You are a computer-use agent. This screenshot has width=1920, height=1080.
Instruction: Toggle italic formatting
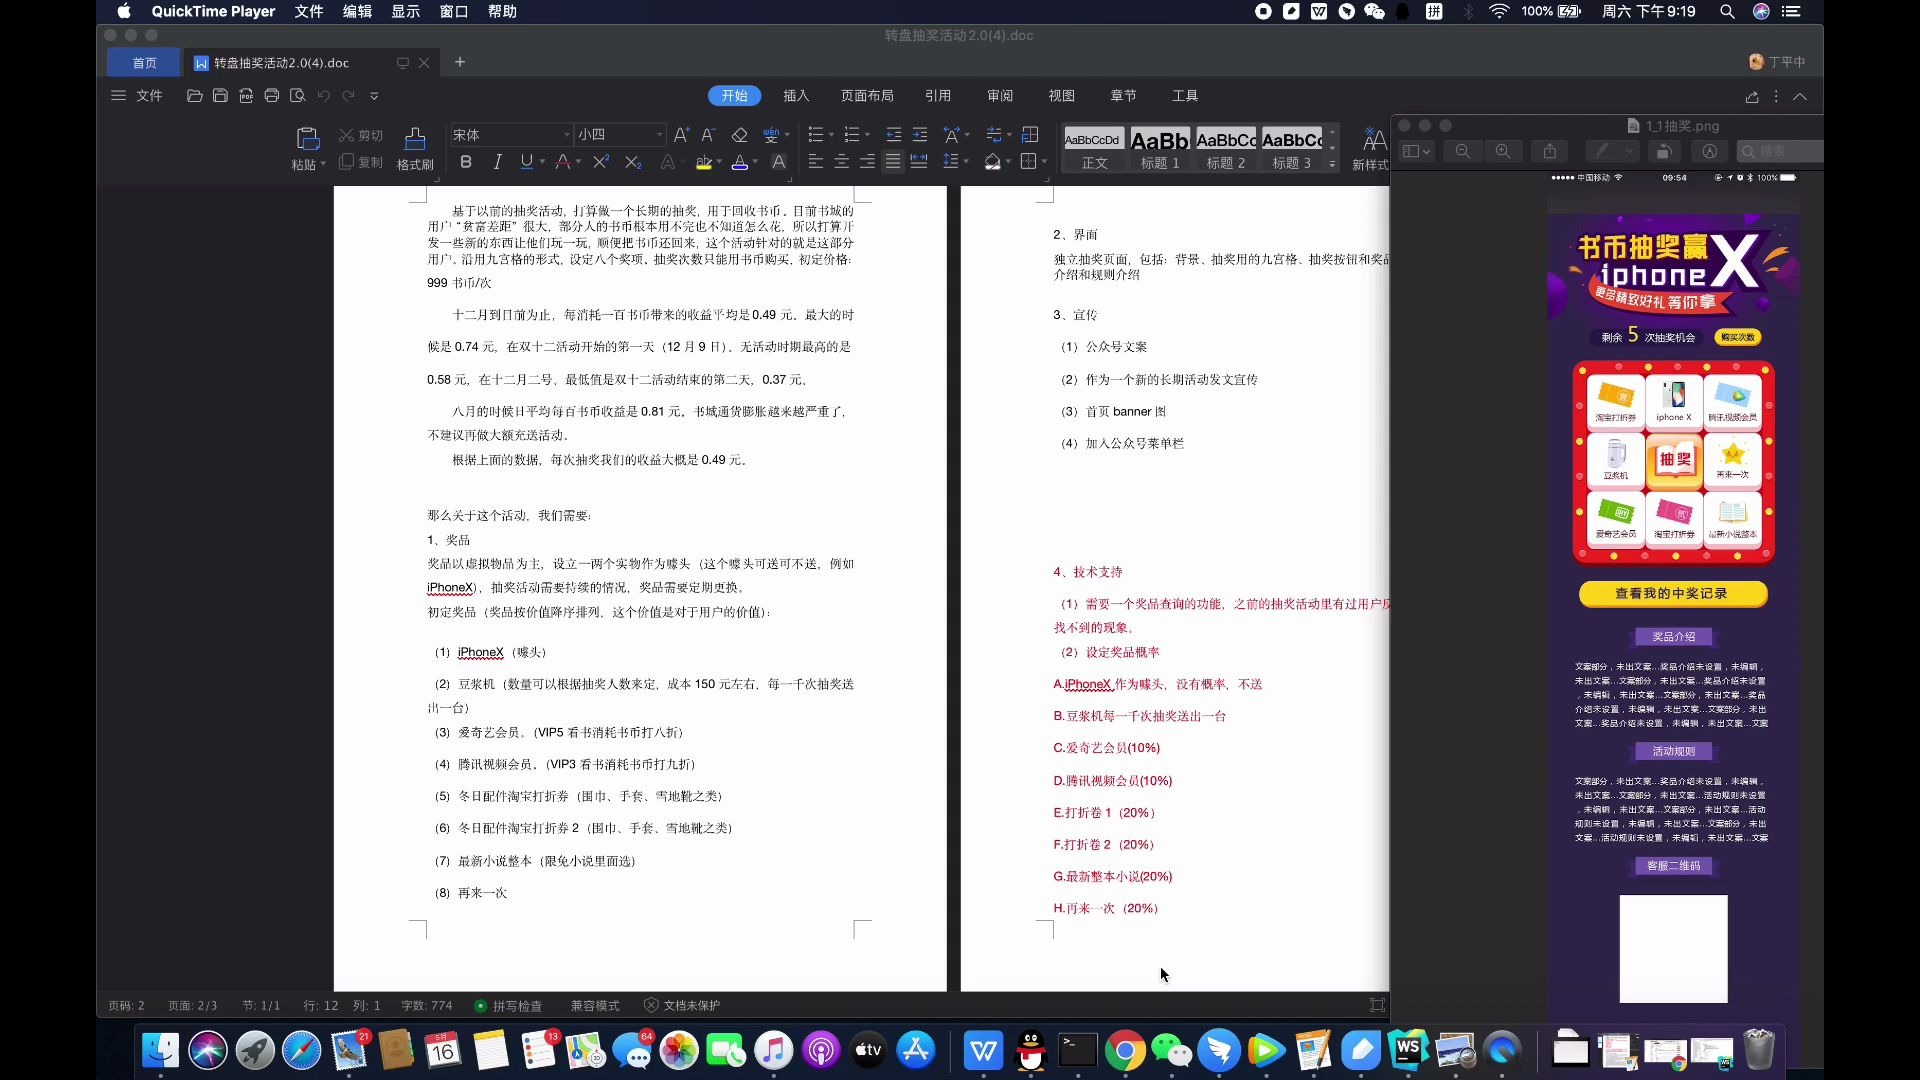497,162
